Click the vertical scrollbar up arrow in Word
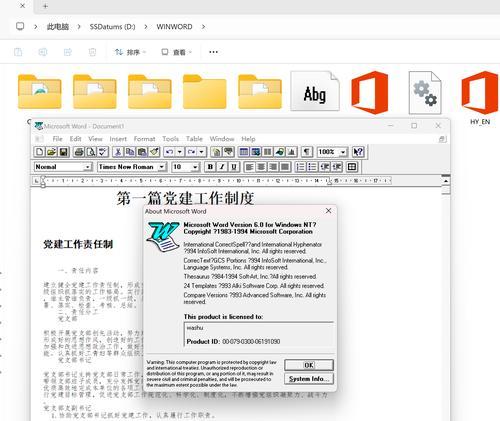The height and width of the screenshot is (421, 500). [446, 180]
